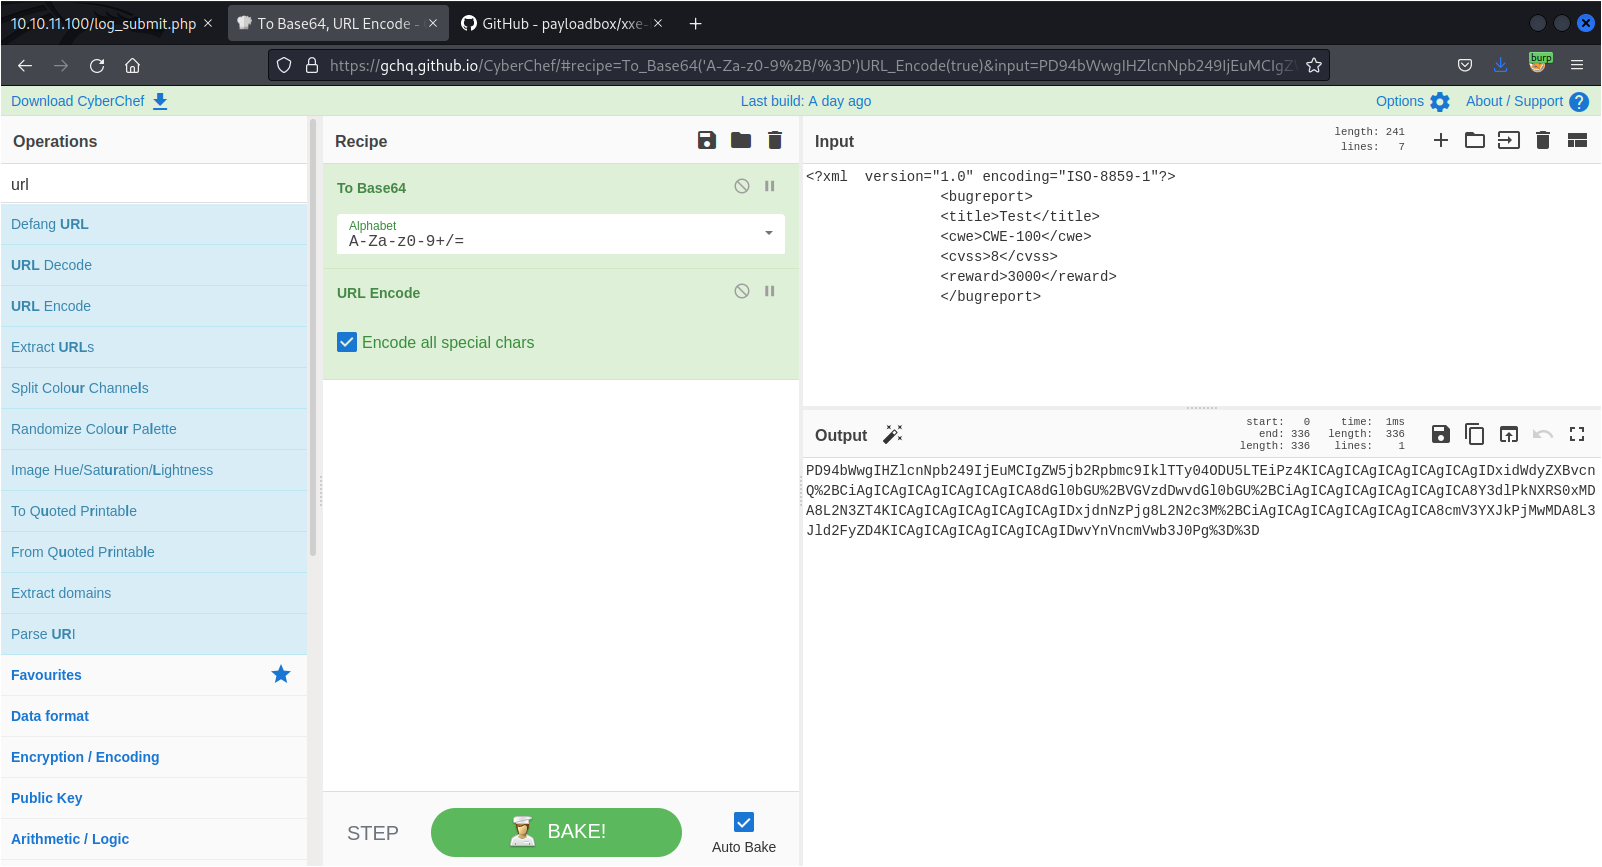The height and width of the screenshot is (867, 1602).
Task: Undo the output switch icon
Action: click(1543, 434)
